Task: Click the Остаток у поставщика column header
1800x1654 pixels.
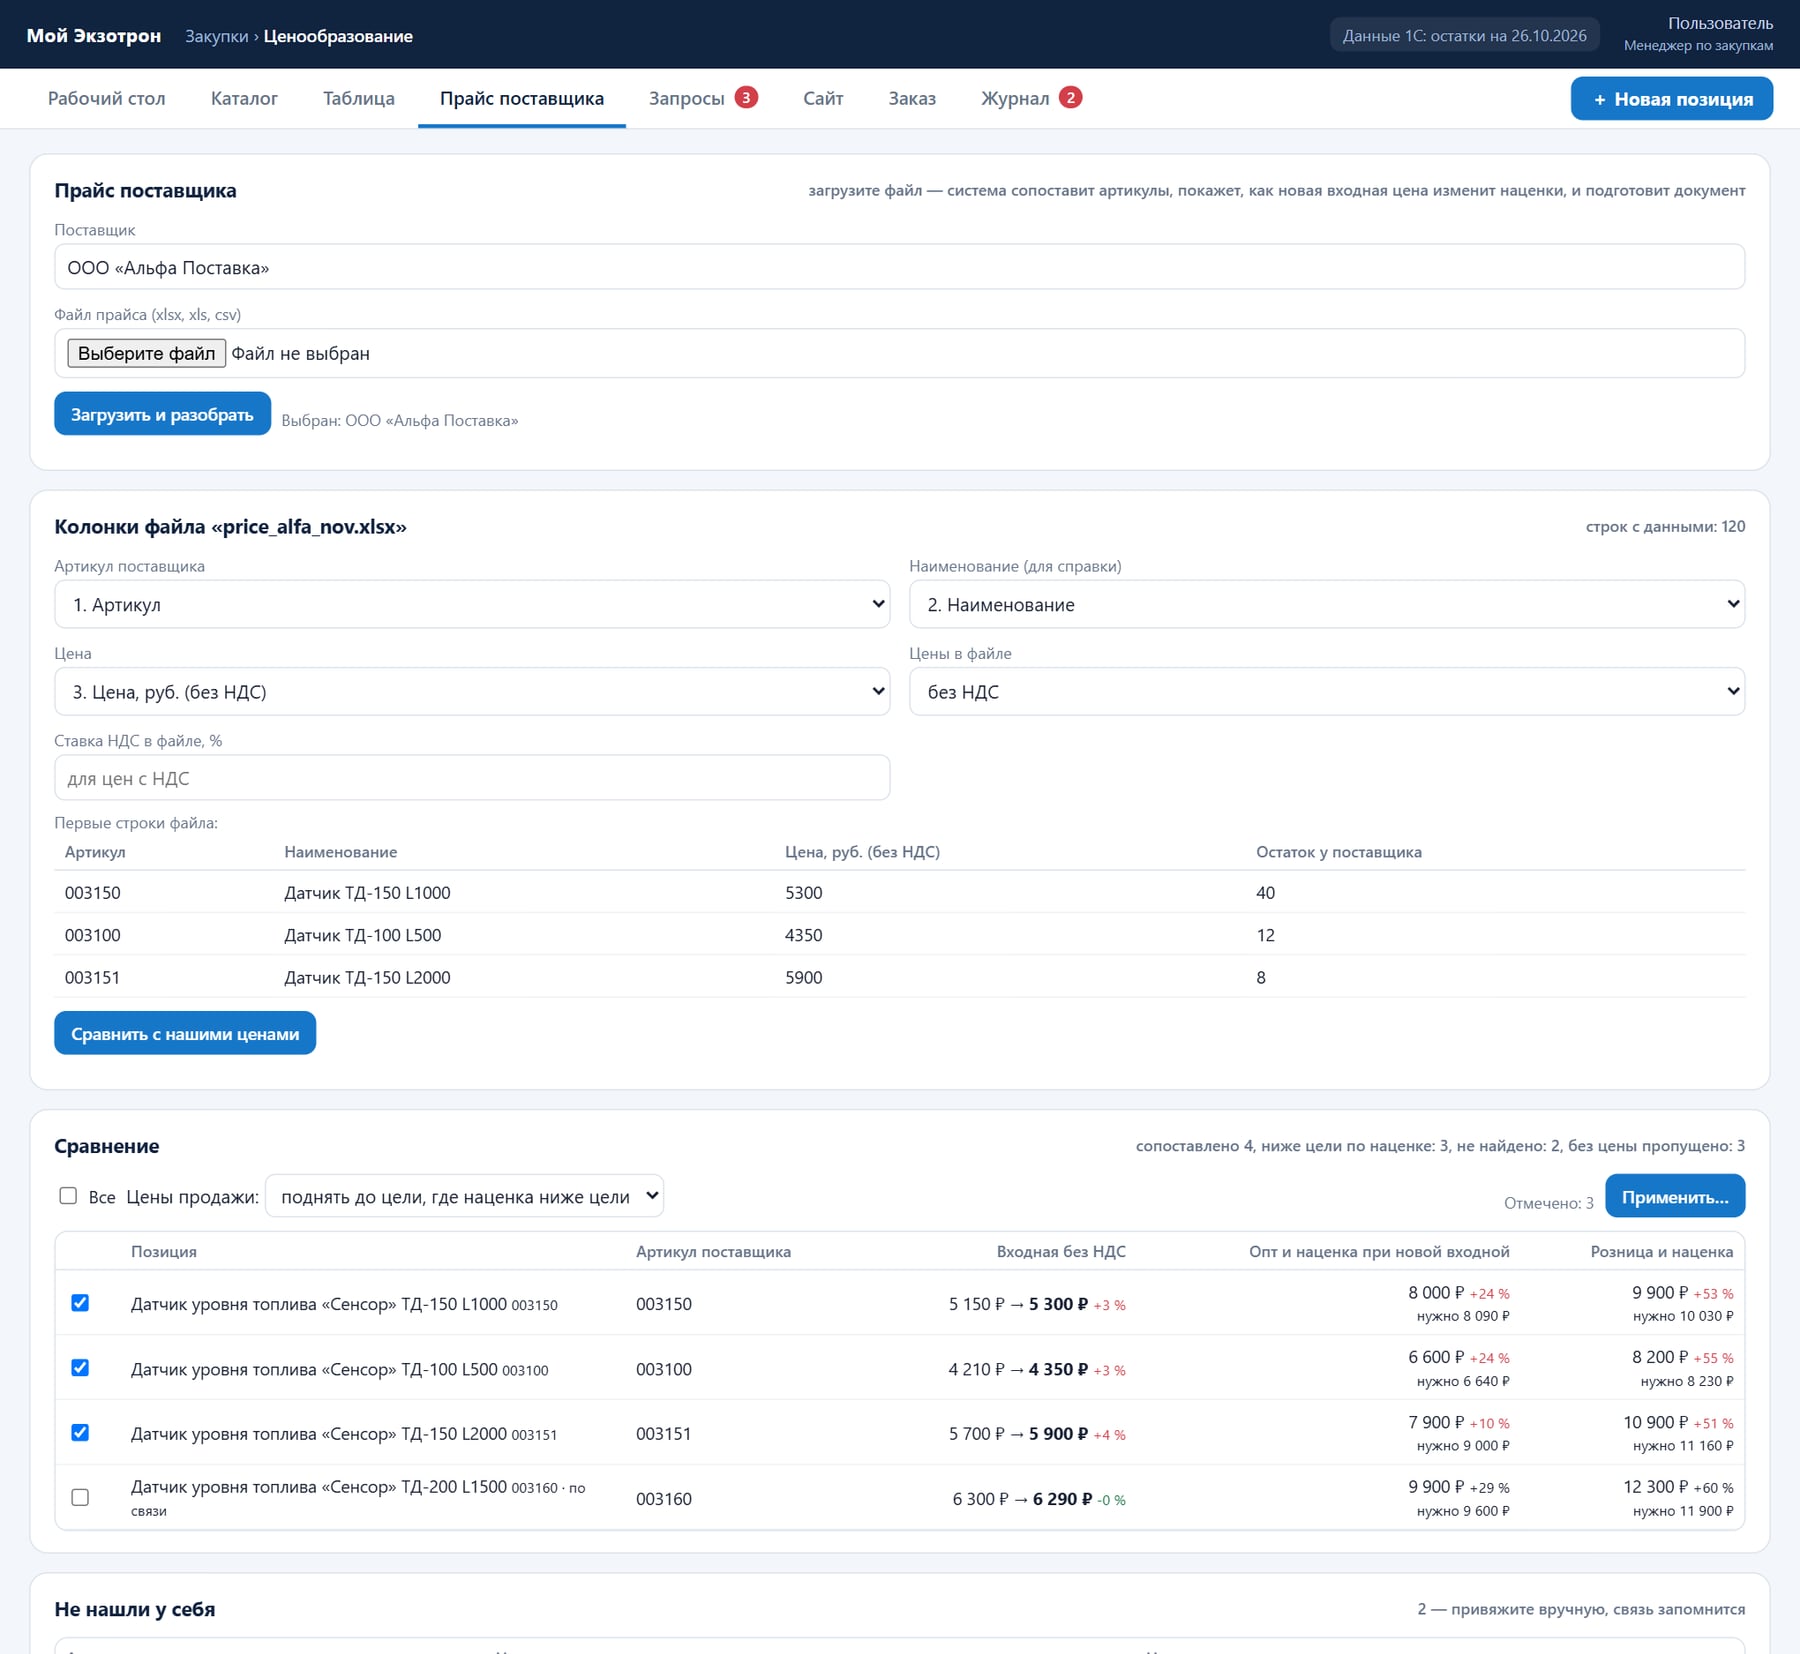Action: pyautogui.click(x=1339, y=852)
